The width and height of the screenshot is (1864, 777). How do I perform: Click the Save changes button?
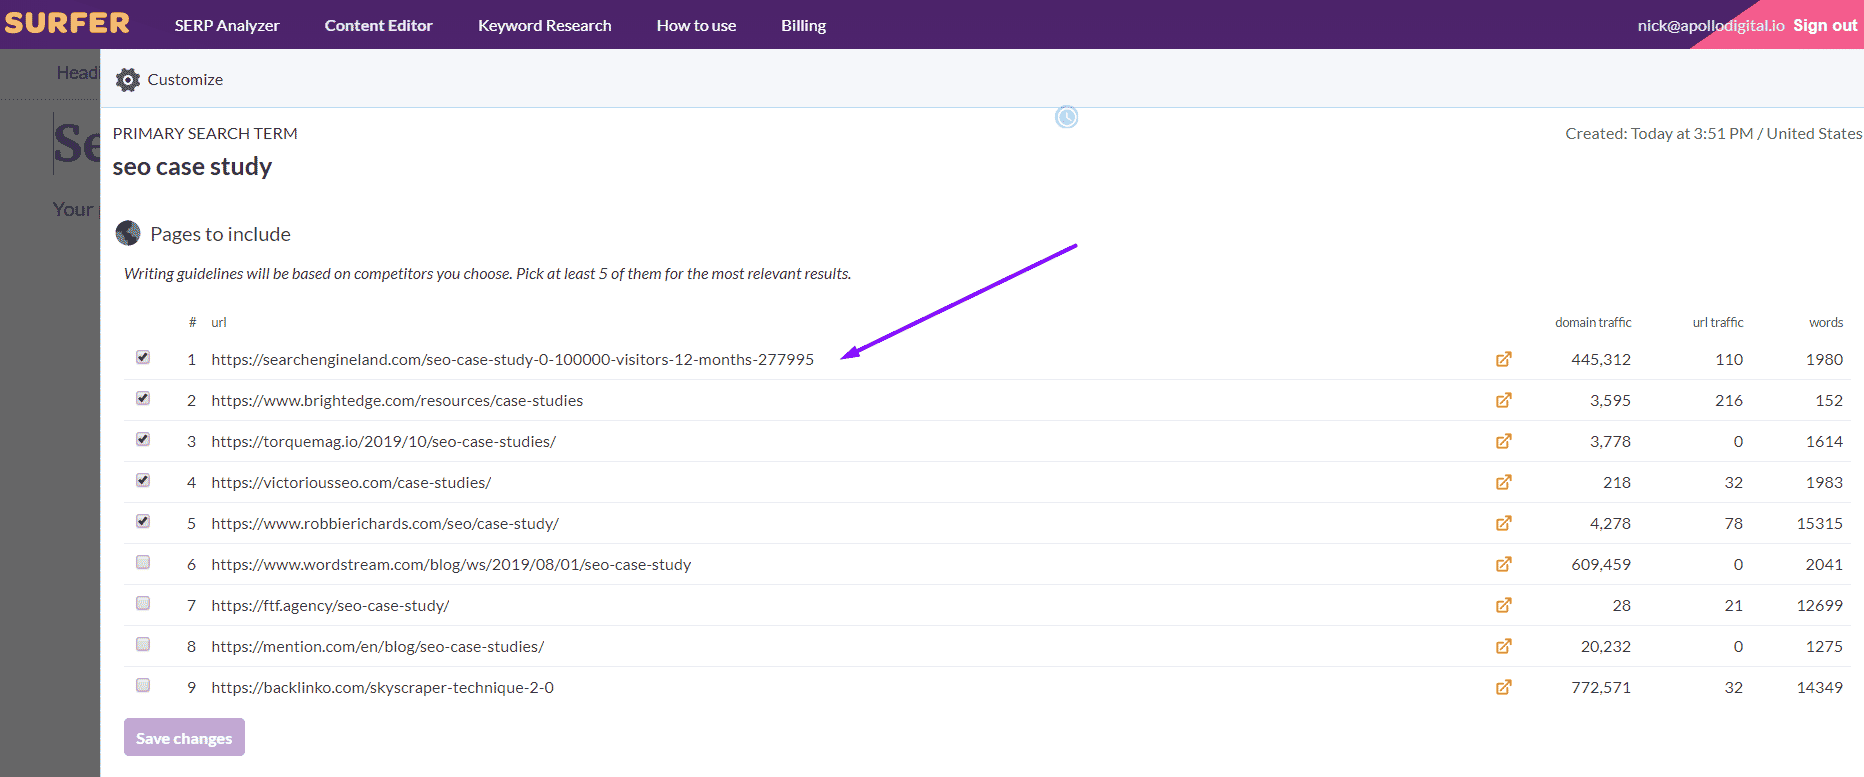pos(184,738)
